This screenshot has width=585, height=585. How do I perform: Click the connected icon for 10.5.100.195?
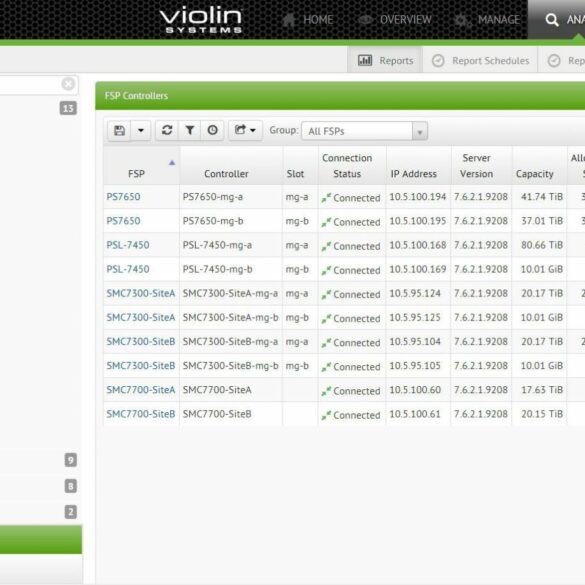coord(326,222)
